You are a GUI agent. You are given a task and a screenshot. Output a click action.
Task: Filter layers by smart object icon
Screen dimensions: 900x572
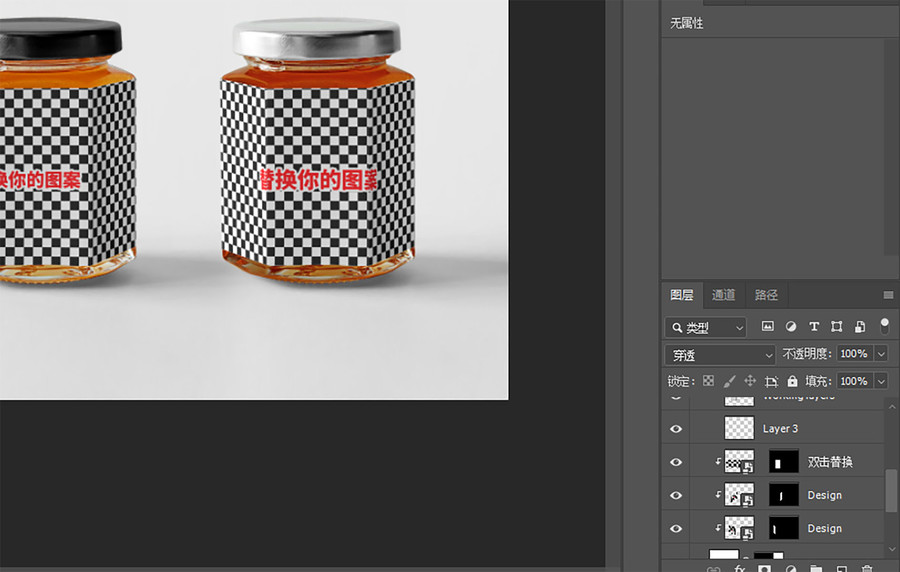[x=860, y=326]
